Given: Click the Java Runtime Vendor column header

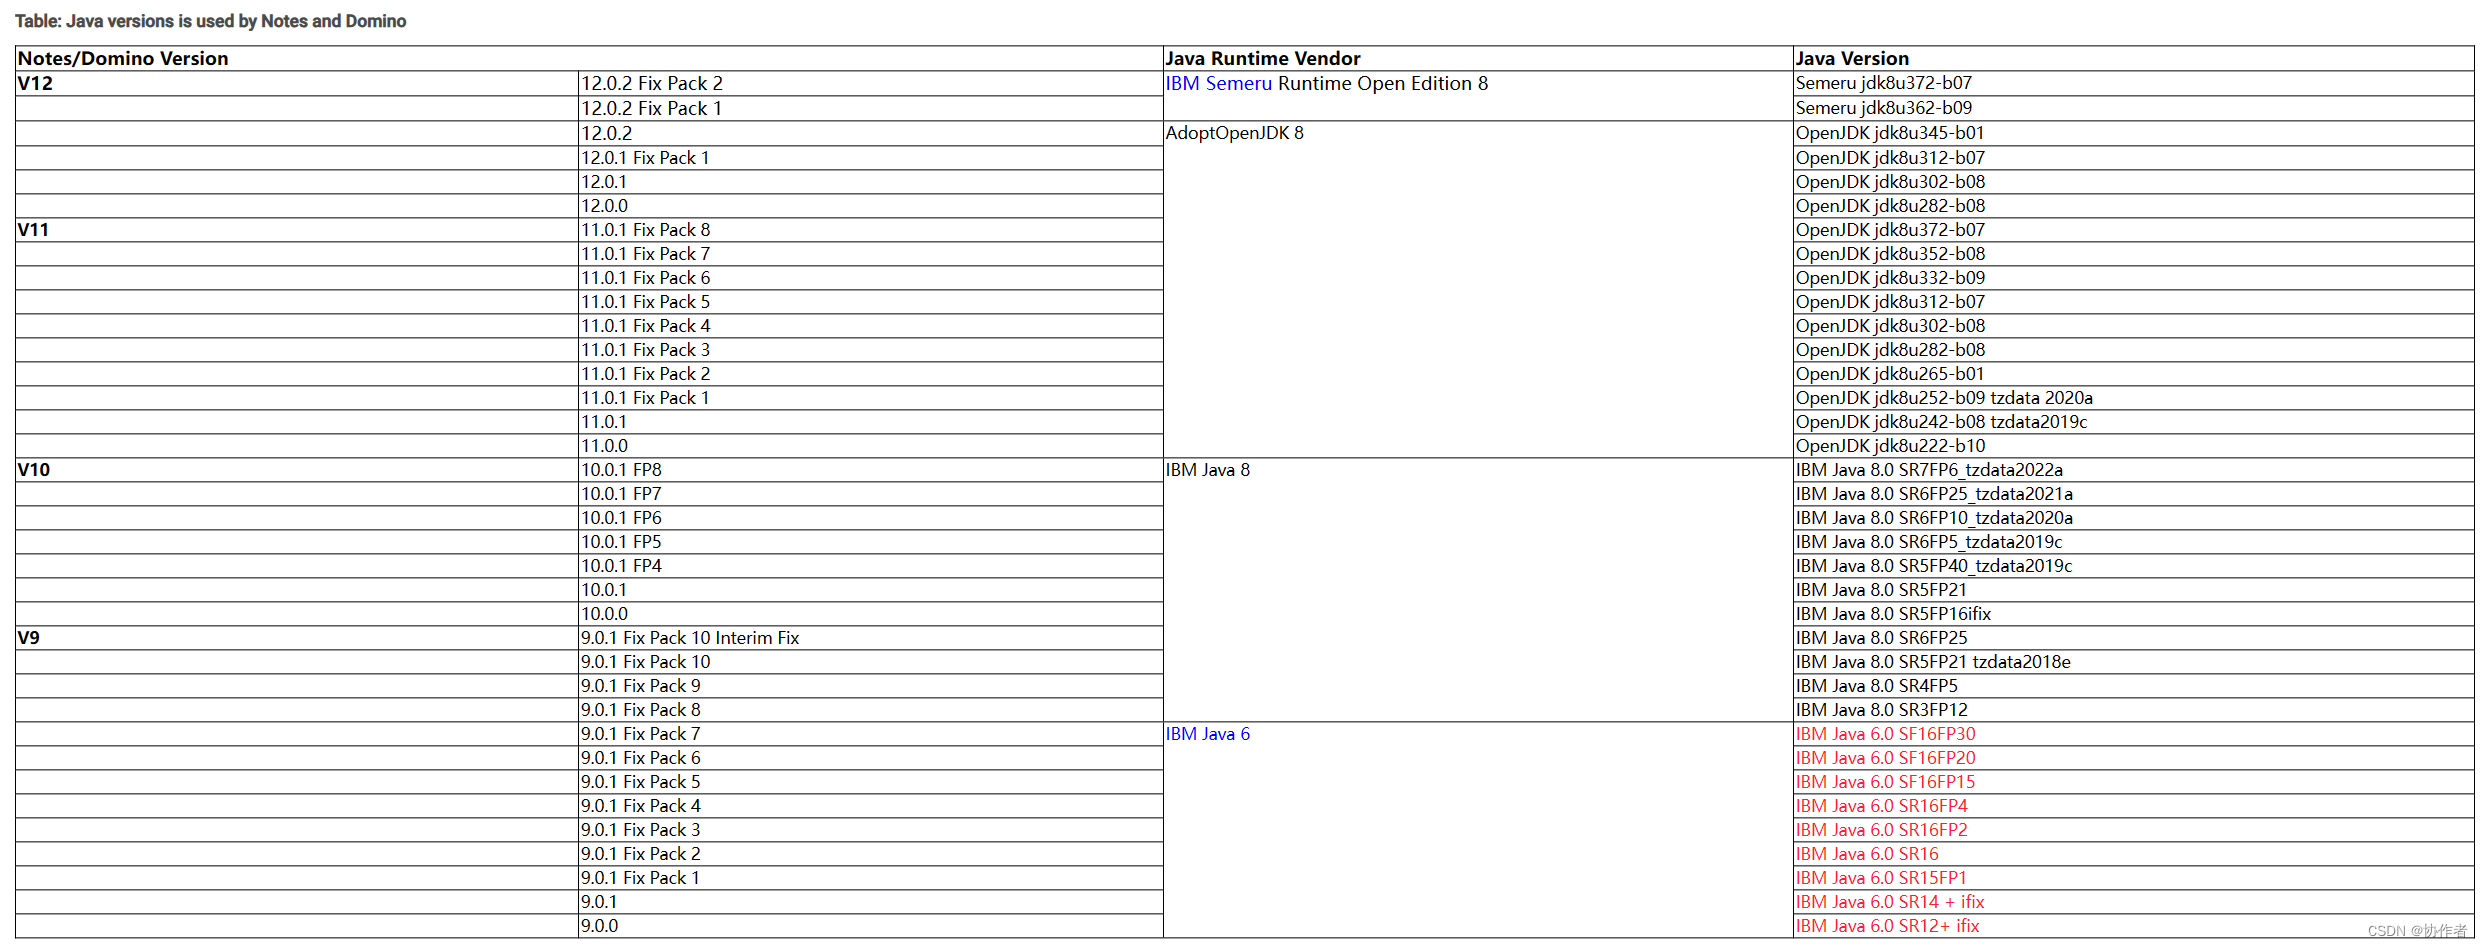Looking at the screenshot, I should (1478, 58).
